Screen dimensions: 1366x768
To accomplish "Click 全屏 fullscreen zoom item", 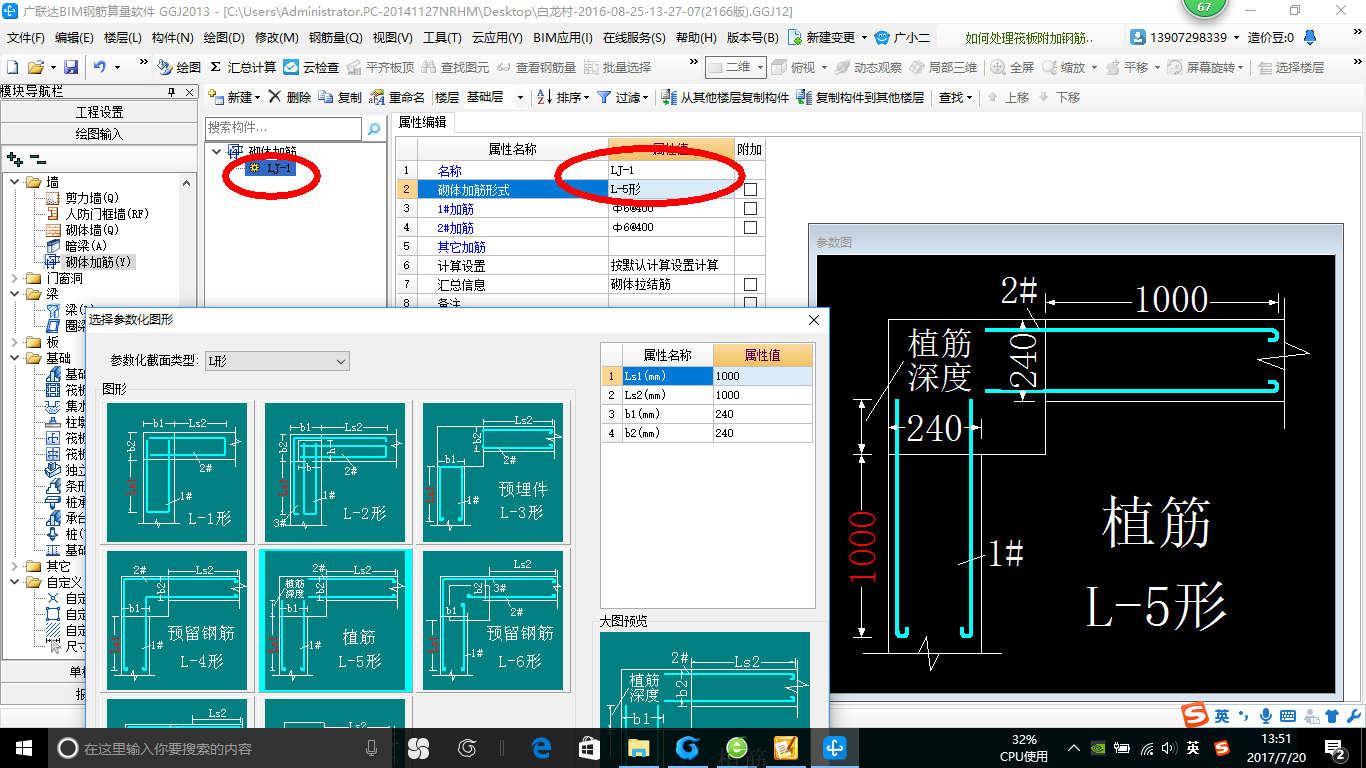I will [x=1013, y=67].
